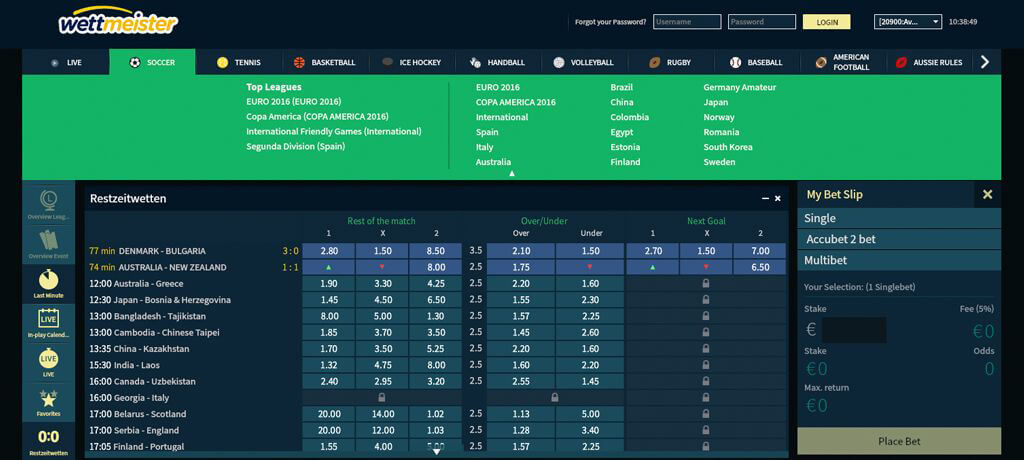The height and width of the screenshot is (460, 1024).
Task: Open Overview Leagues sidebar icon
Action: pos(48,203)
